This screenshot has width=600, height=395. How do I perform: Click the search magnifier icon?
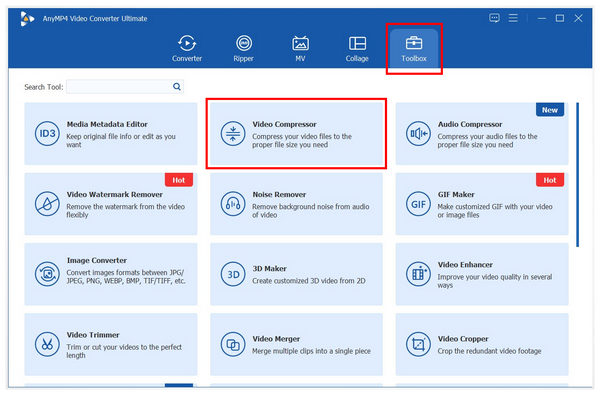coord(177,87)
